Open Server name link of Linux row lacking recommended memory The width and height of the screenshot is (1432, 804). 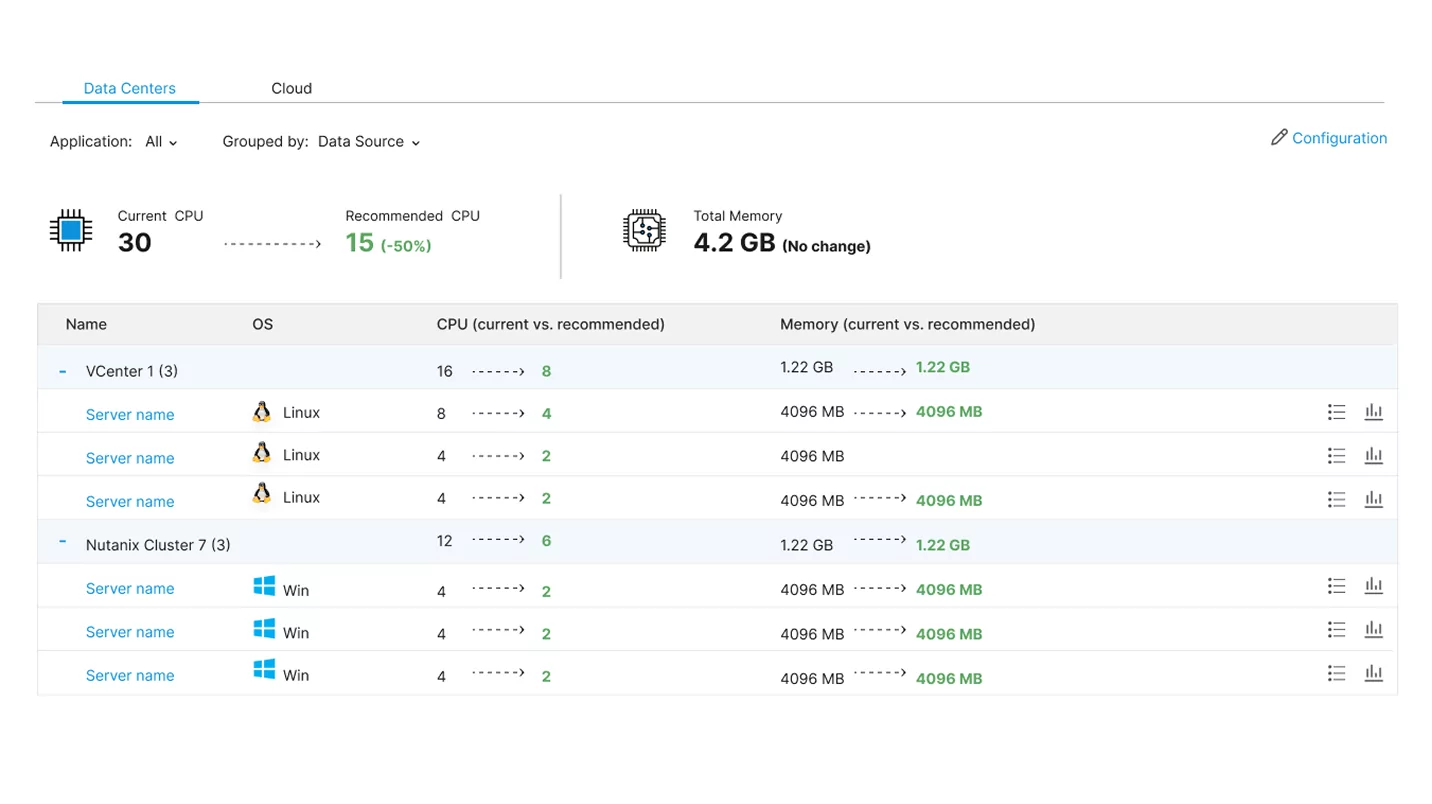coord(130,458)
